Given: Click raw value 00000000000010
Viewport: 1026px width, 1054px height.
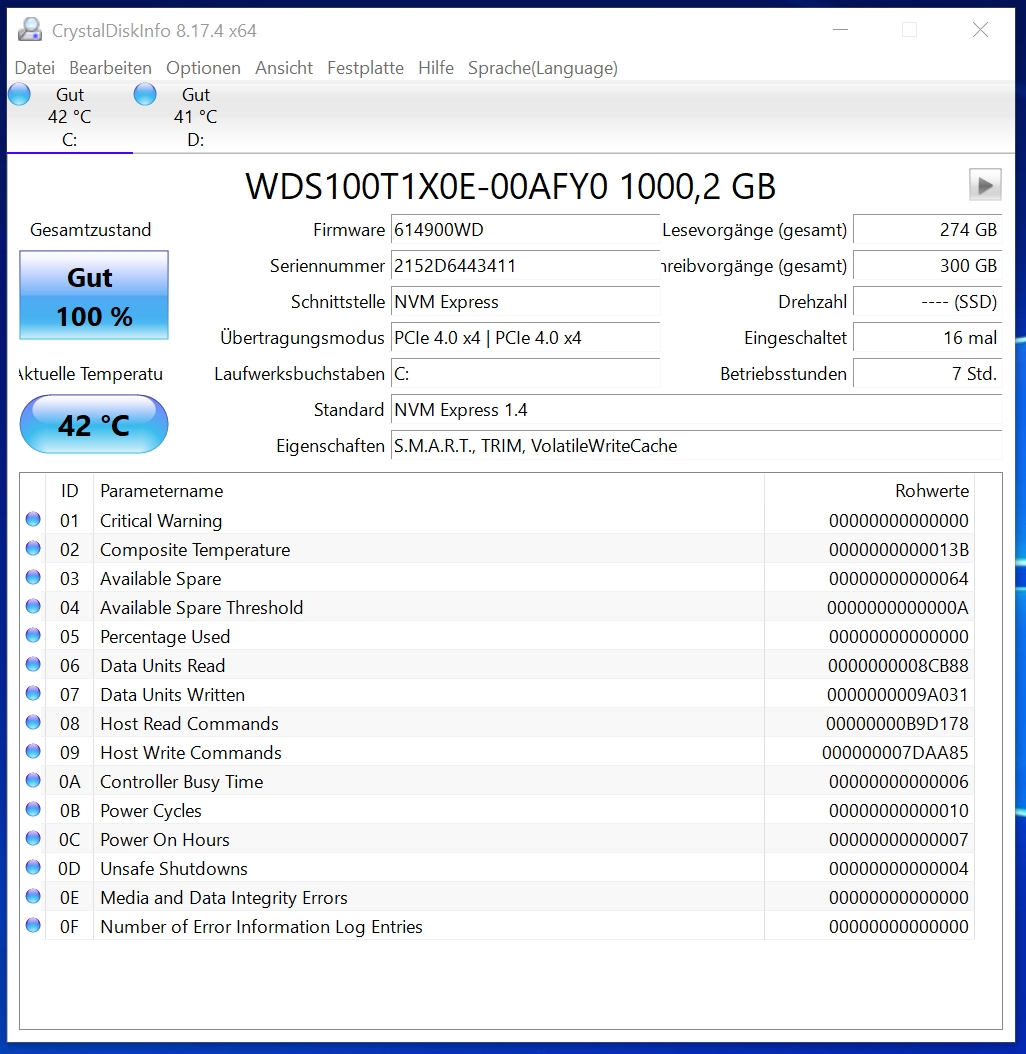Looking at the screenshot, I should click(898, 811).
